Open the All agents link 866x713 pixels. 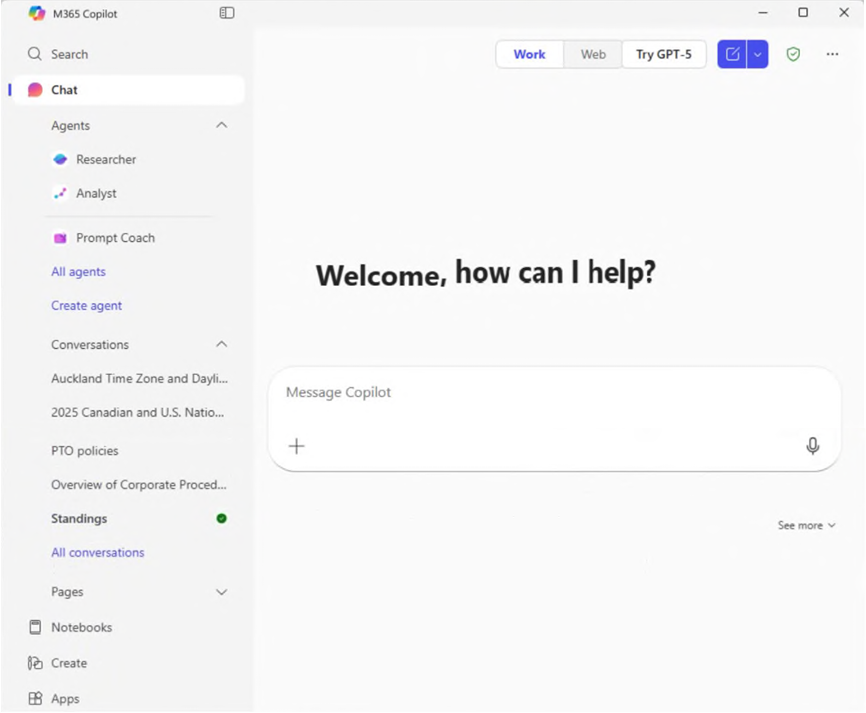(78, 272)
